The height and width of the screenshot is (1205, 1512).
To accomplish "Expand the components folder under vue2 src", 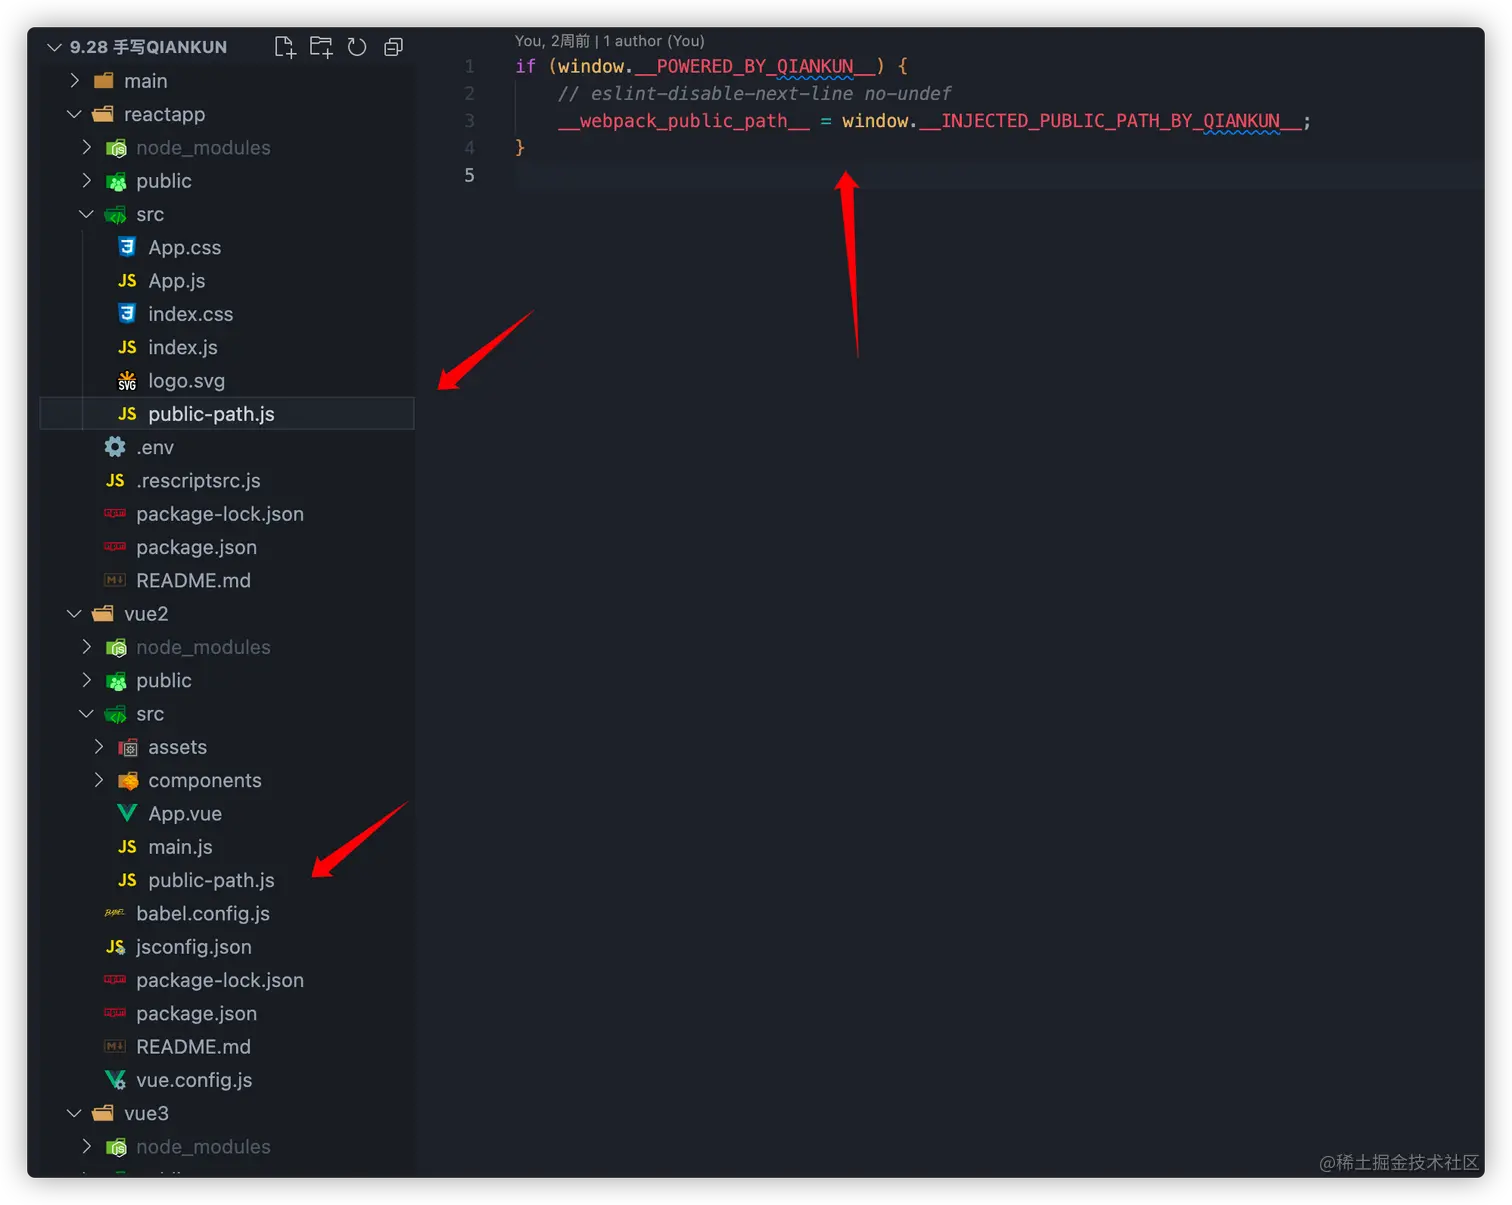I will click(x=99, y=780).
